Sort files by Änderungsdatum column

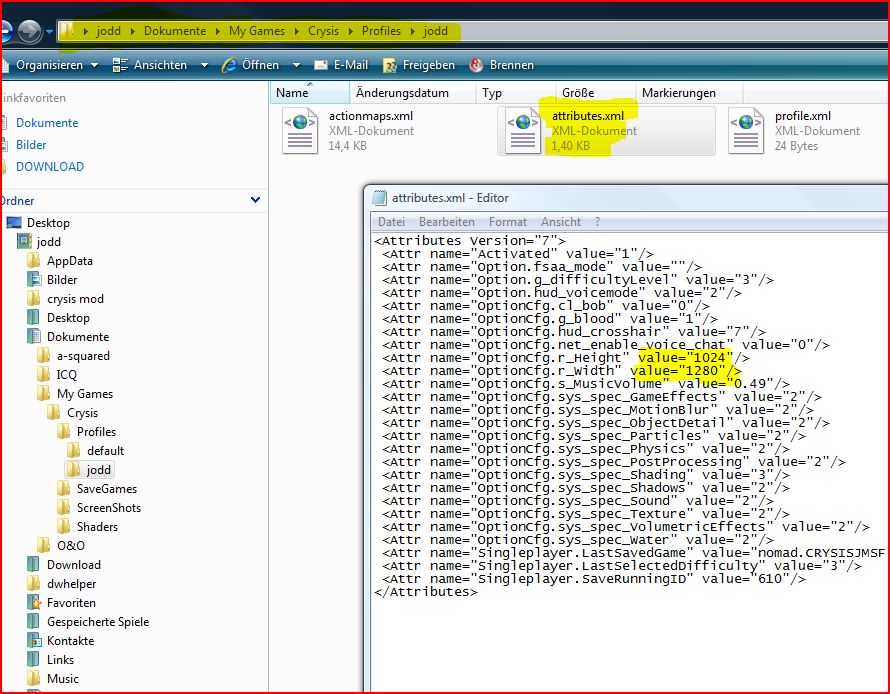click(413, 92)
